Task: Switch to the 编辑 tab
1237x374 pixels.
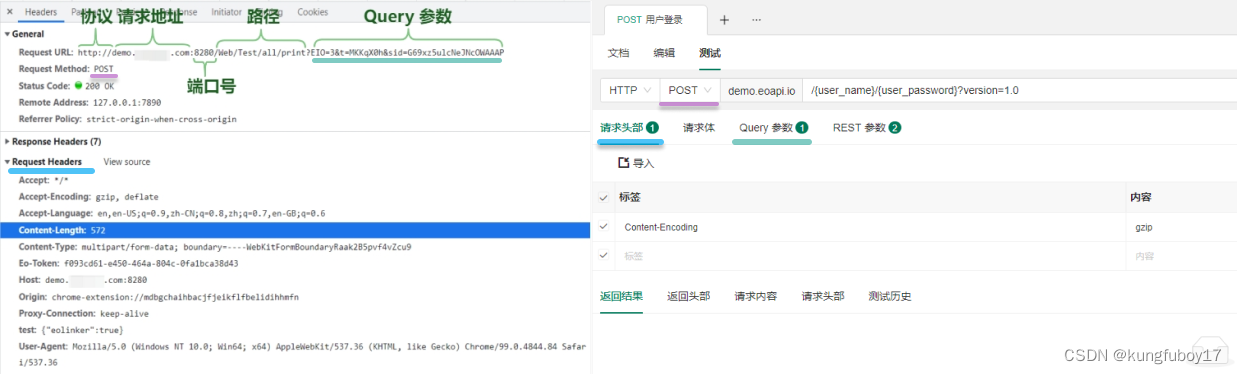Action: coord(664,53)
